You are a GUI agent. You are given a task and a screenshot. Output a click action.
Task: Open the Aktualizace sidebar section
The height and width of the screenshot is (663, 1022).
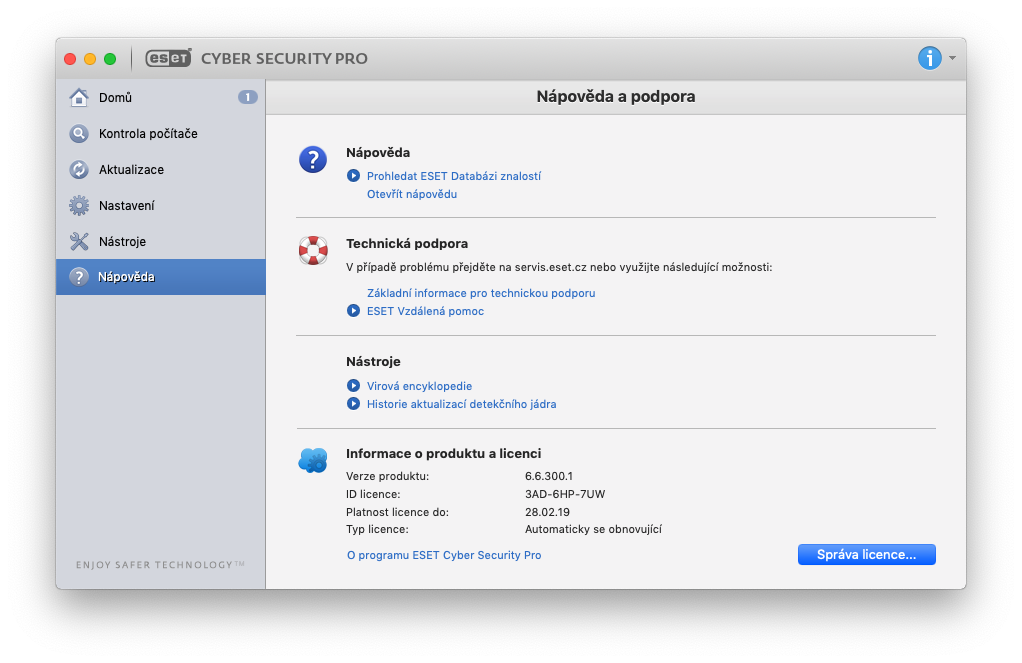[131, 170]
